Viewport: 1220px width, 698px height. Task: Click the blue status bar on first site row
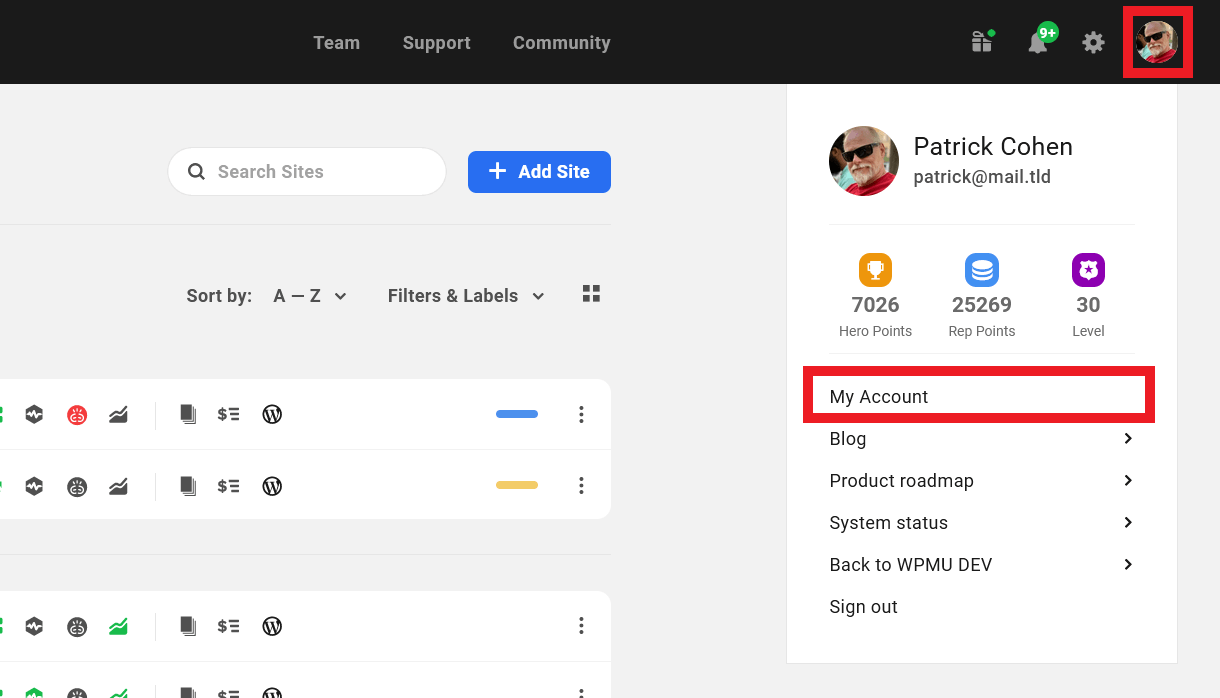(x=516, y=413)
